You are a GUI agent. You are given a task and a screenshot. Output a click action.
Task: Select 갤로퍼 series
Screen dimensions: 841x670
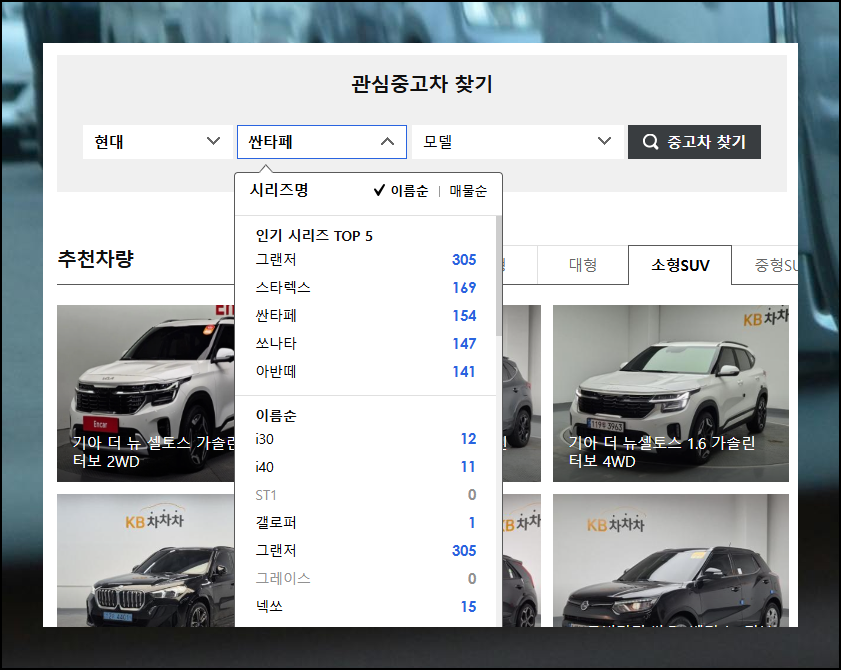(x=365, y=522)
